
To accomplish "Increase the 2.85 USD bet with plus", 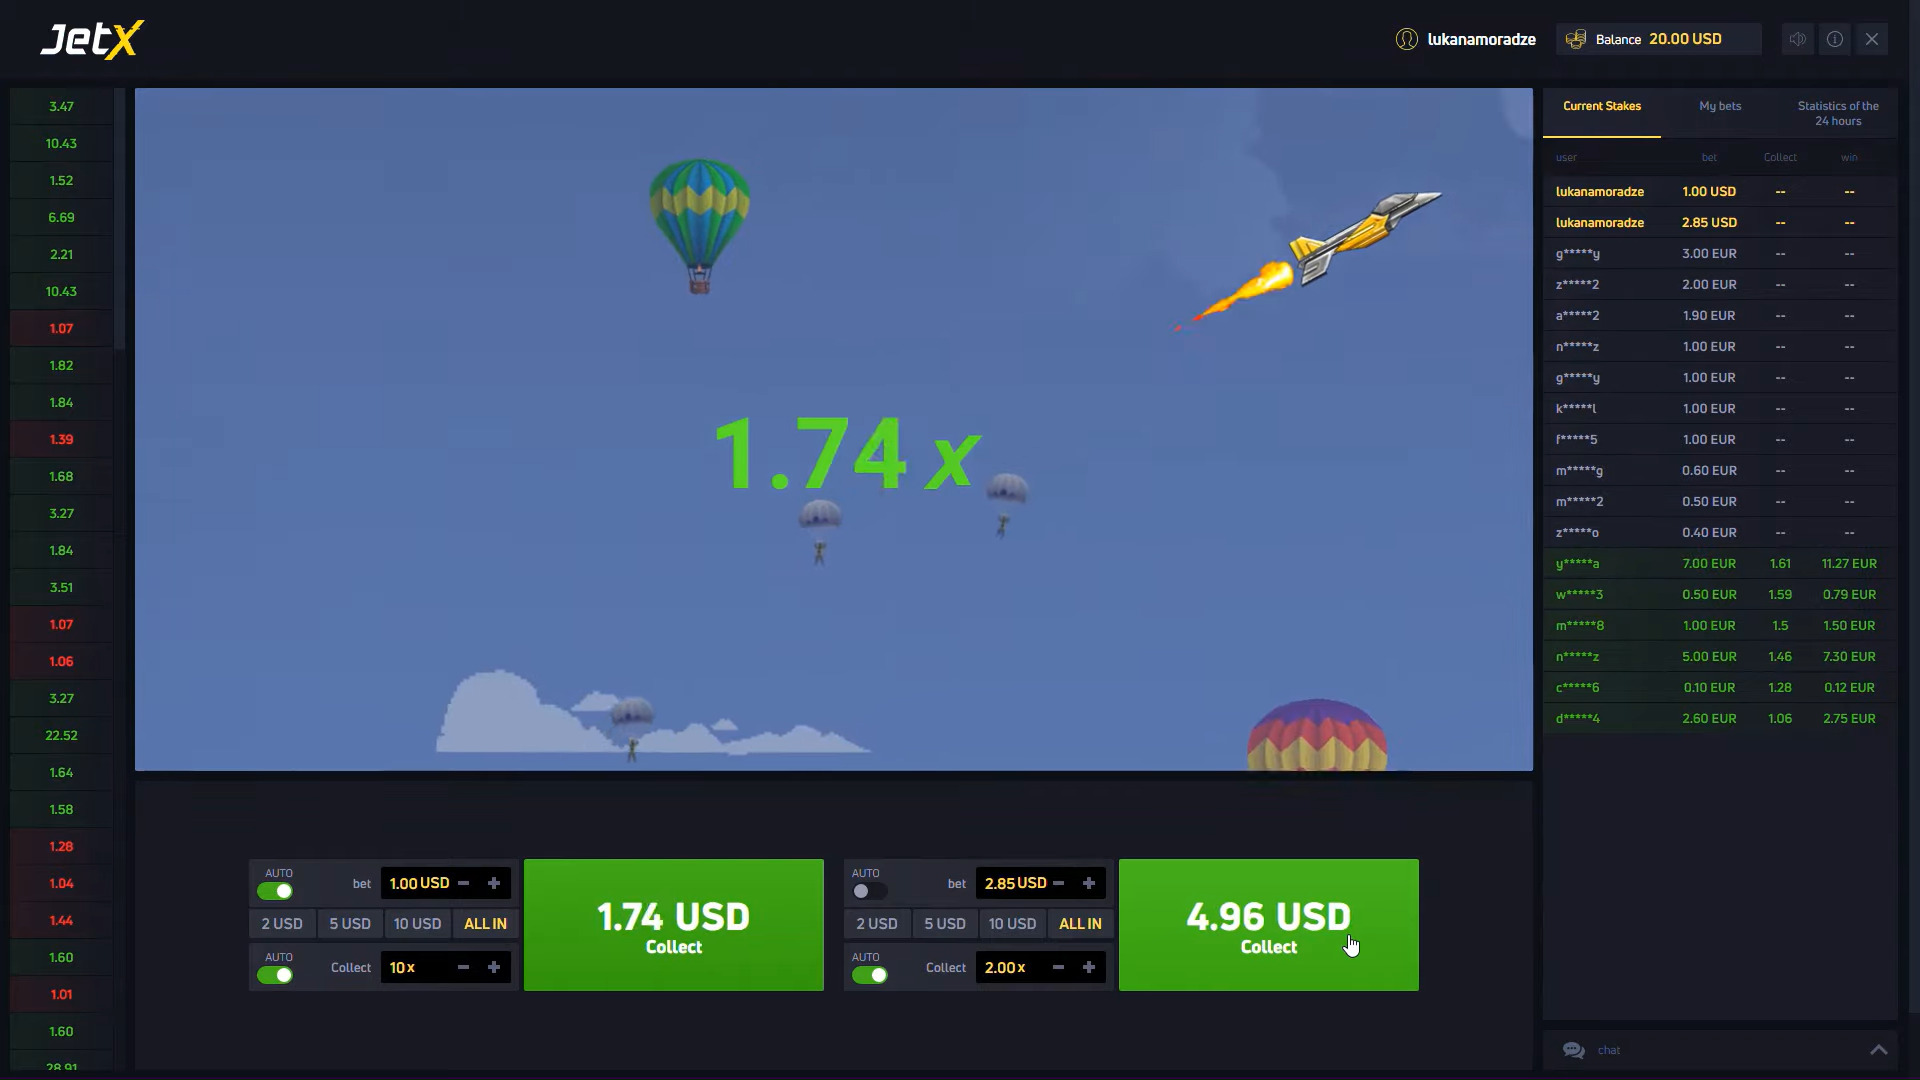I will pos(1089,883).
